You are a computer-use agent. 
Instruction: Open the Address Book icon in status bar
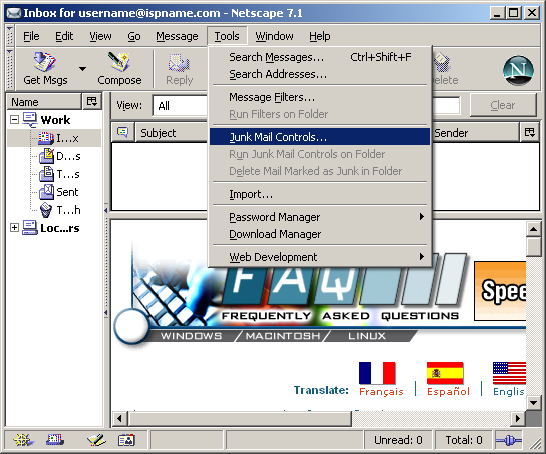(126, 440)
